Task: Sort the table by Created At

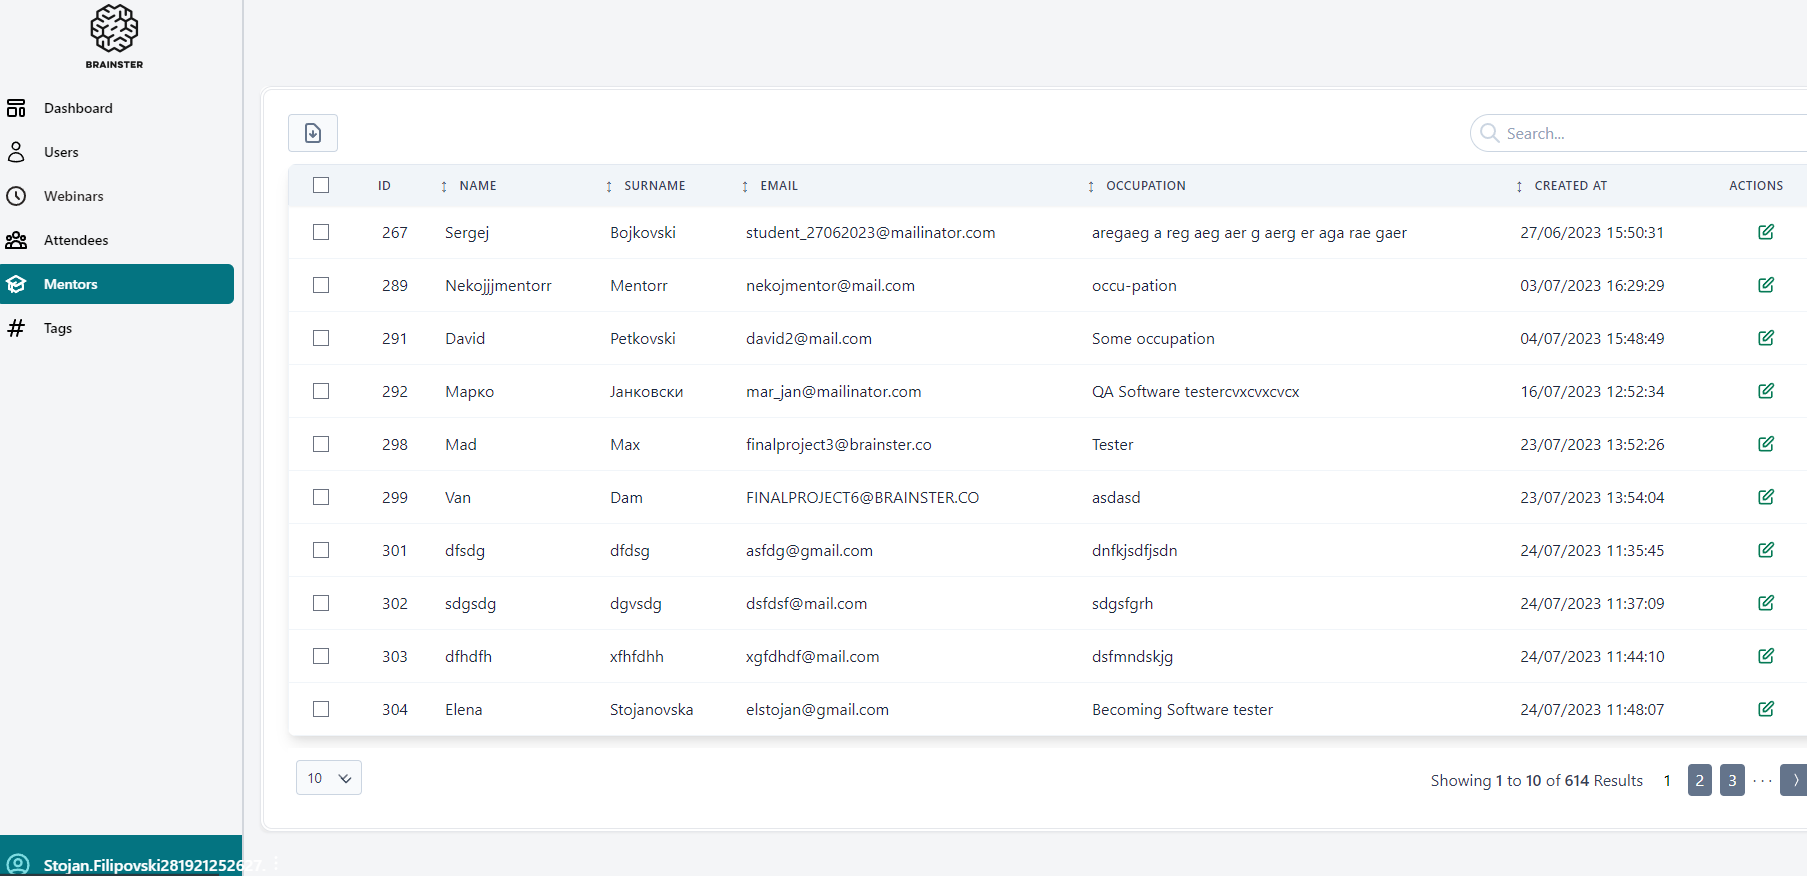Action: click(x=1570, y=186)
